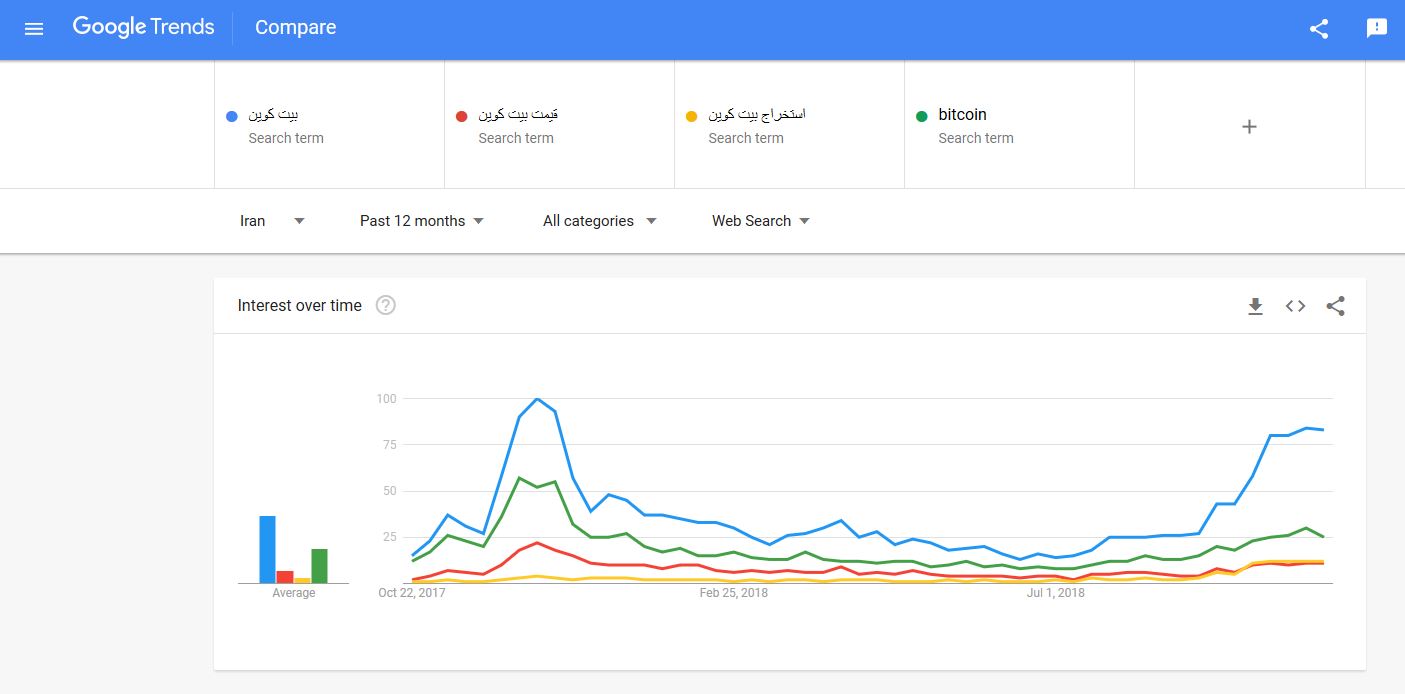Open the All categories dropdown
The width and height of the screenshot is (1405, 694).
pyautogui.click(x=599, y=221)
